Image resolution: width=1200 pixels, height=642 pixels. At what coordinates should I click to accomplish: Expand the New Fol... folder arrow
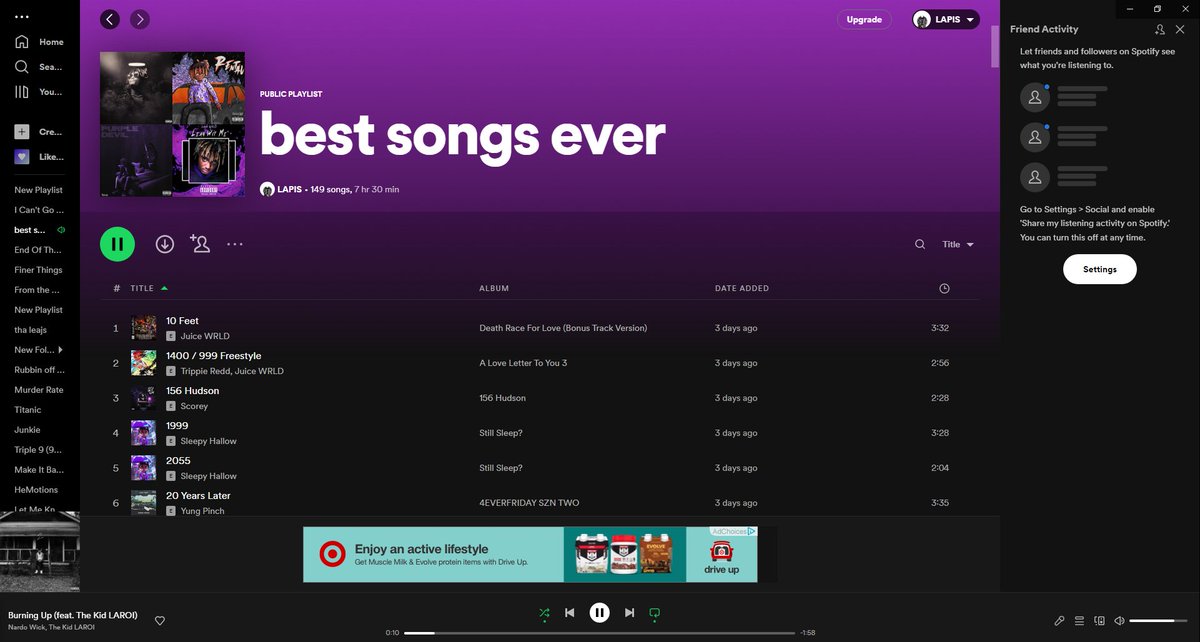61,350
